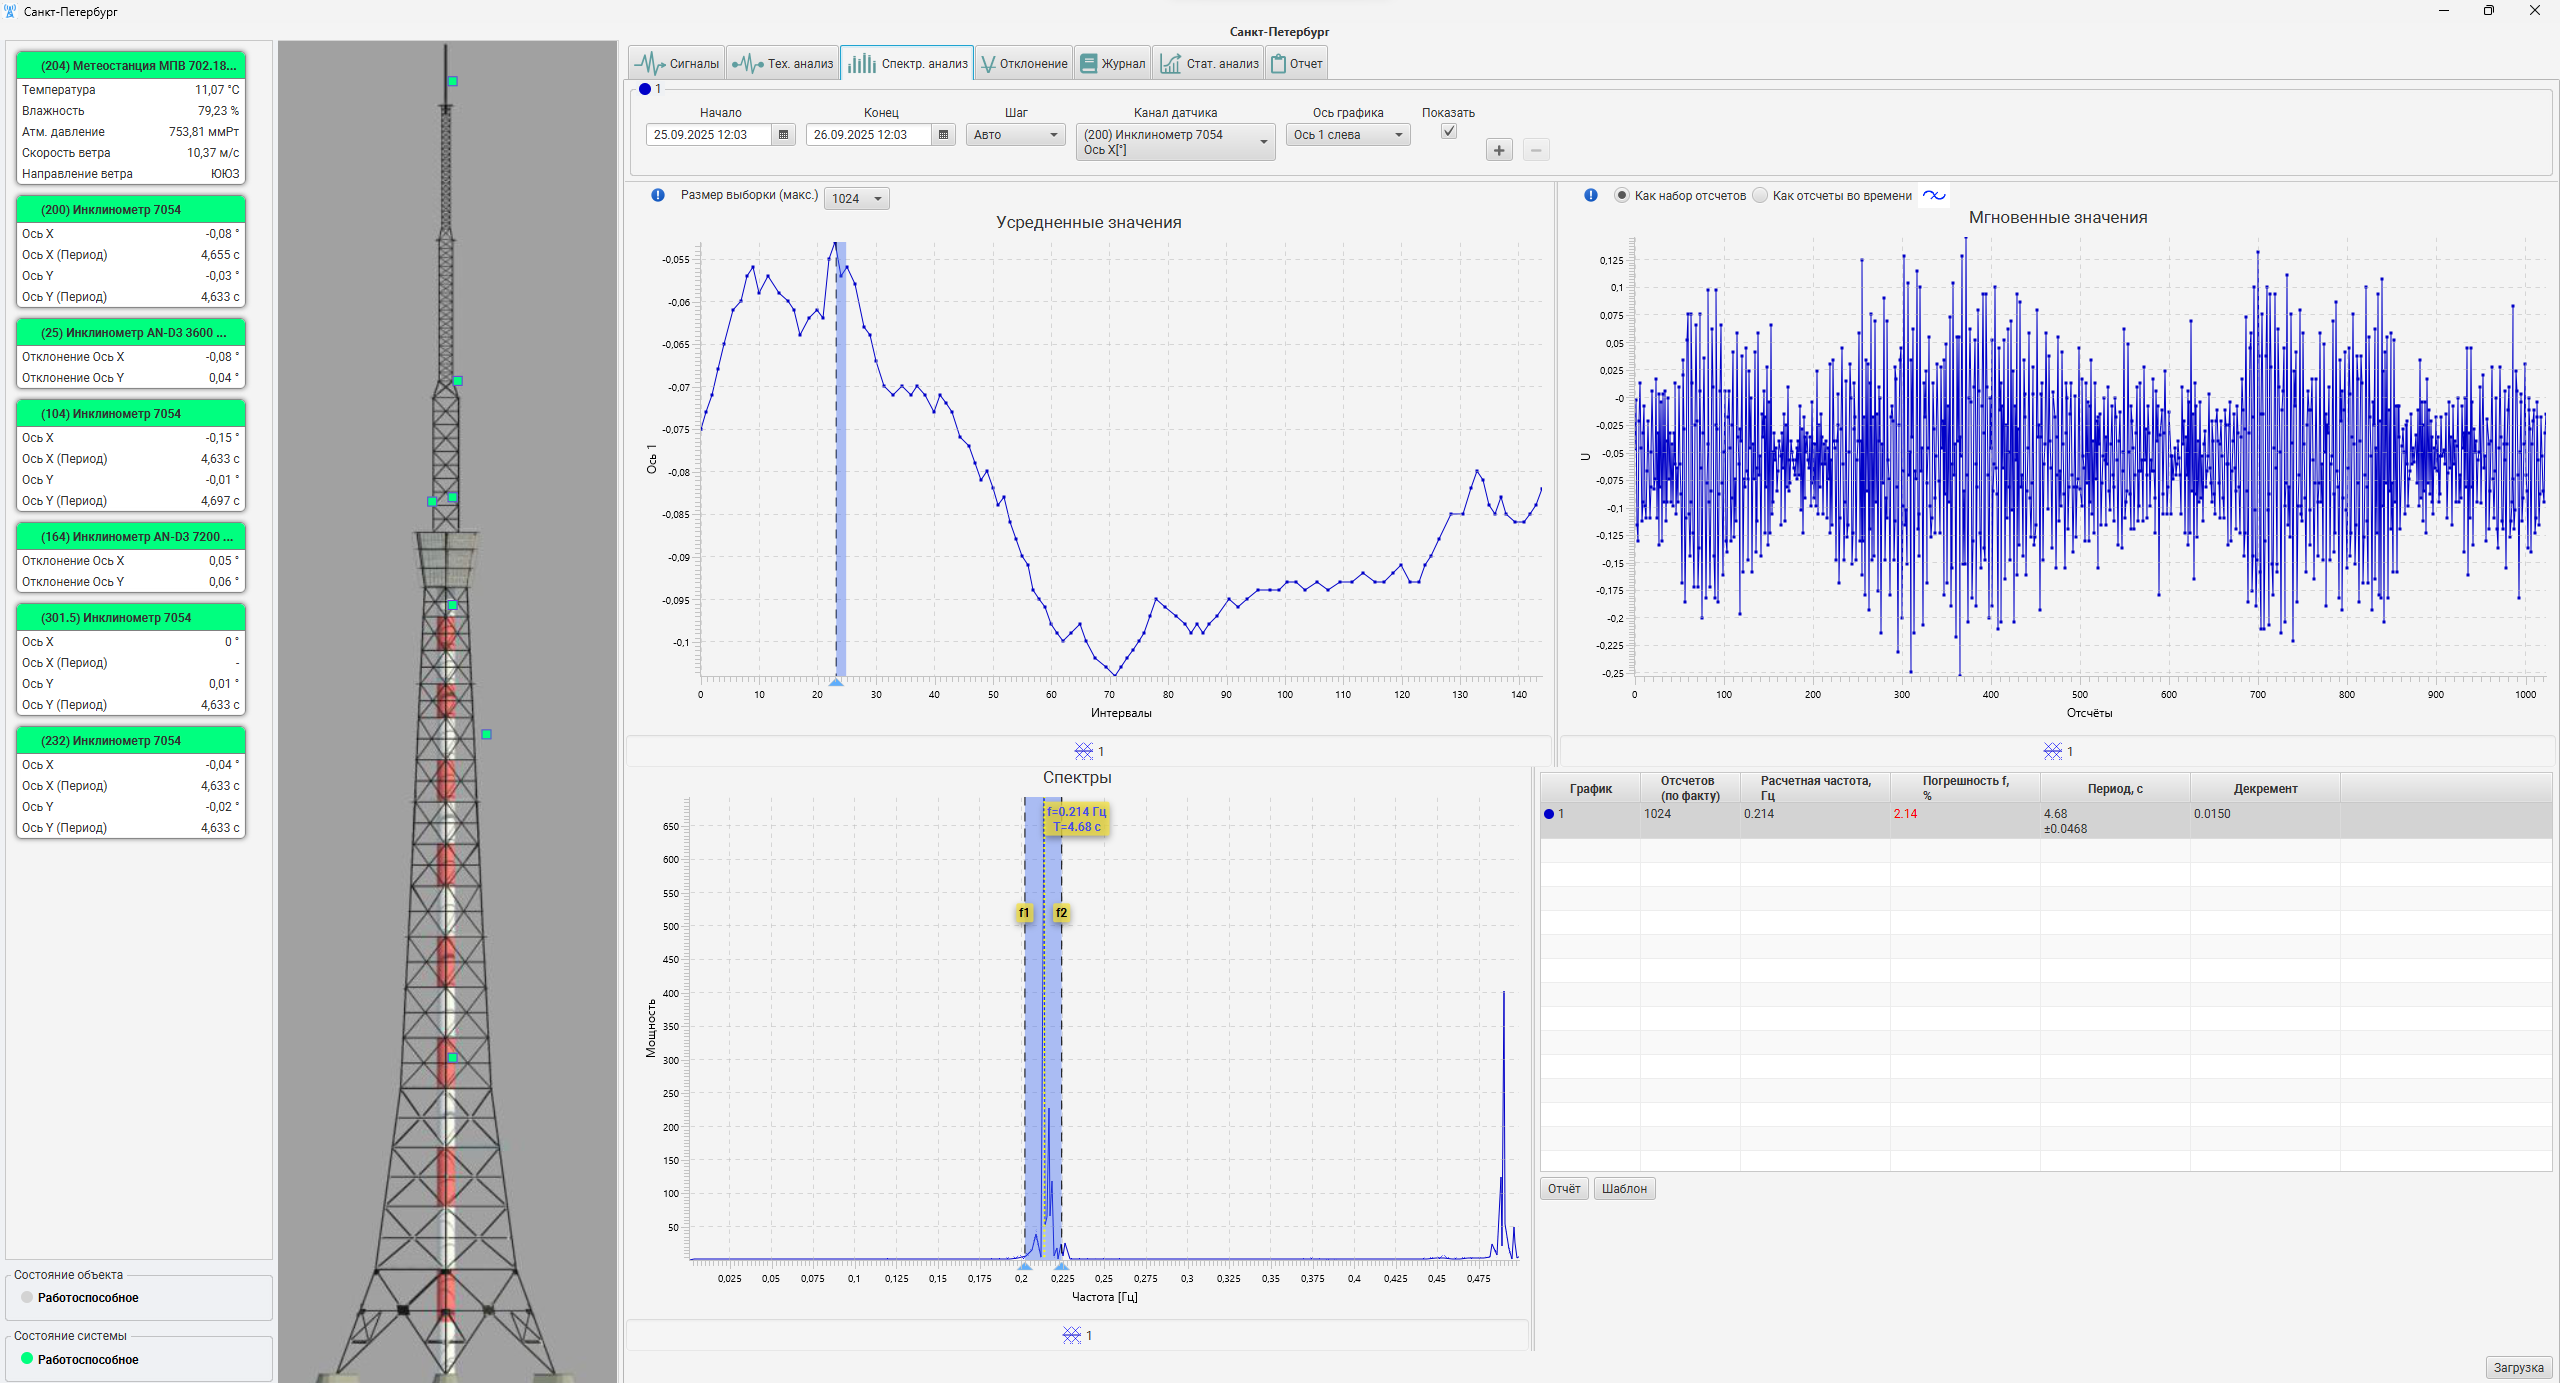The height and width of the screenshot is (1383, 2560).
Task: Click the Отчёт button below table
Action: coord(1563,1189)
